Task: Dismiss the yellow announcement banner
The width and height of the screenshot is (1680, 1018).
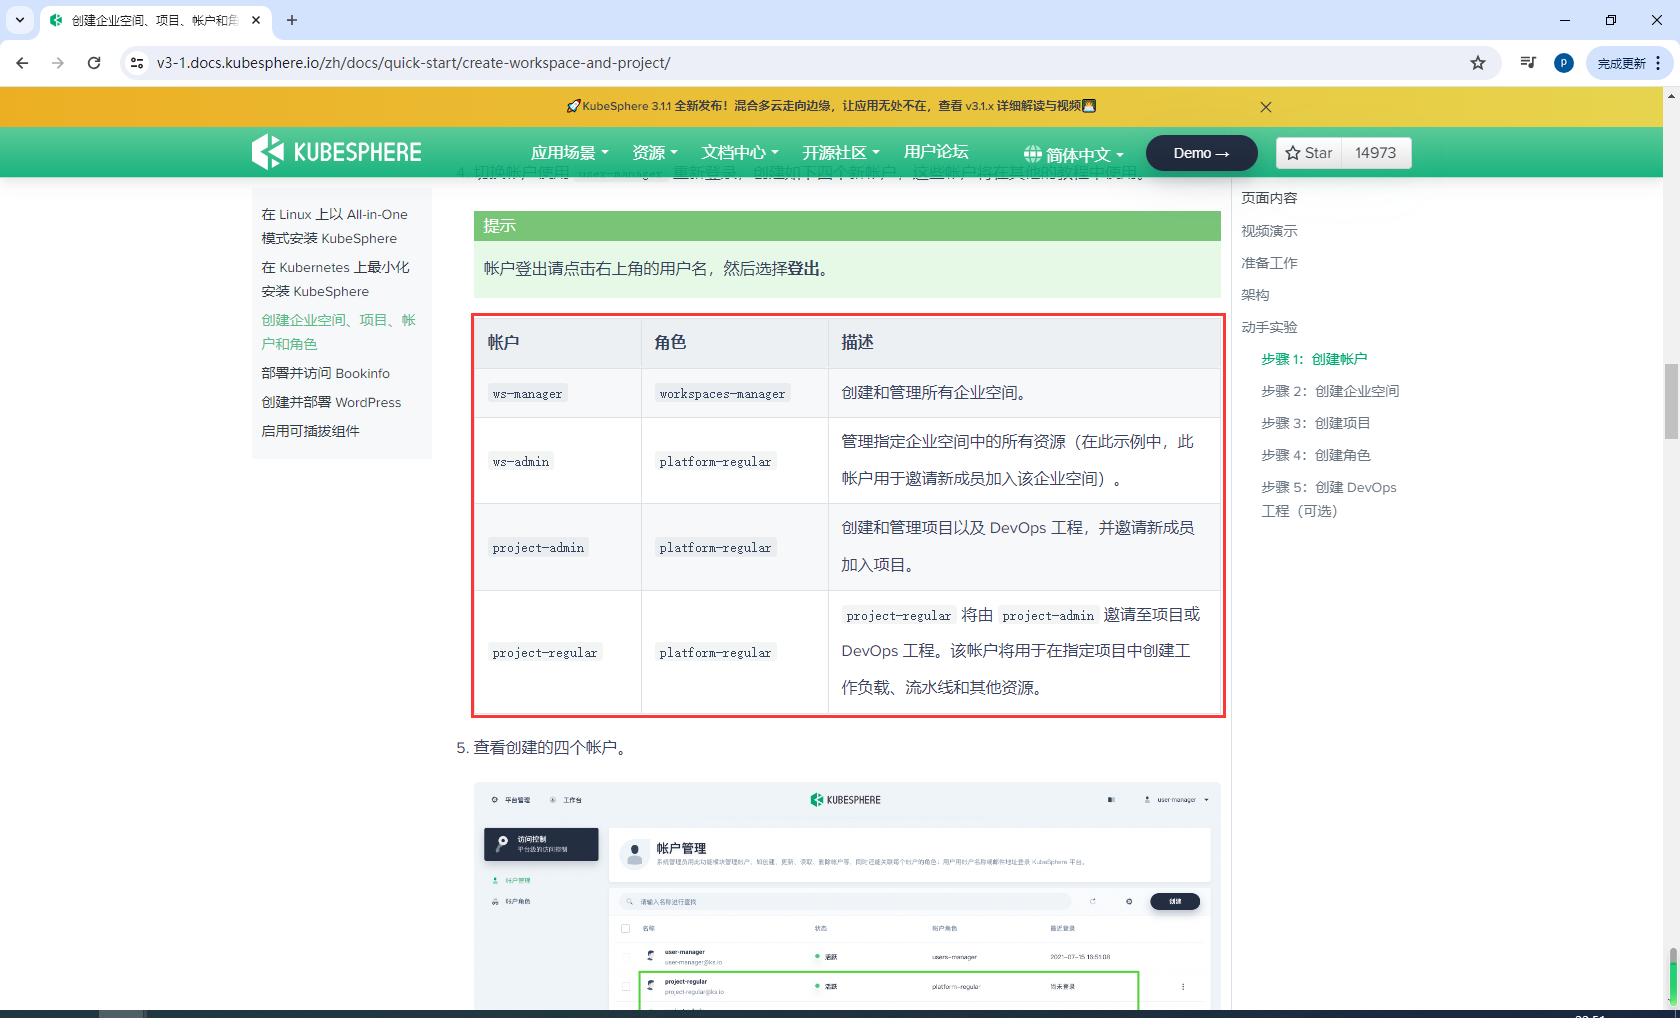Action: (1266, 107)
